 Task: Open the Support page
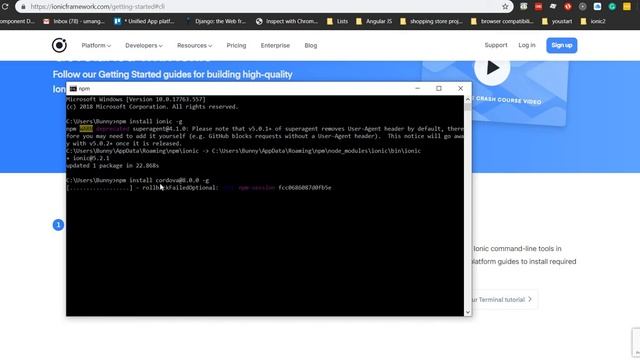[x=496, y=45]
